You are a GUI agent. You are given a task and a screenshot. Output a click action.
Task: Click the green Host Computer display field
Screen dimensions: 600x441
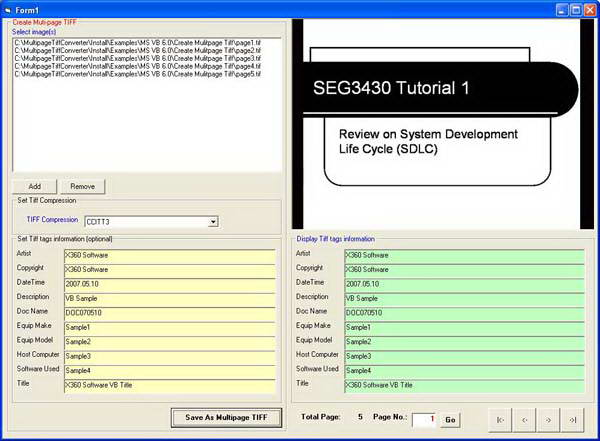465,356
